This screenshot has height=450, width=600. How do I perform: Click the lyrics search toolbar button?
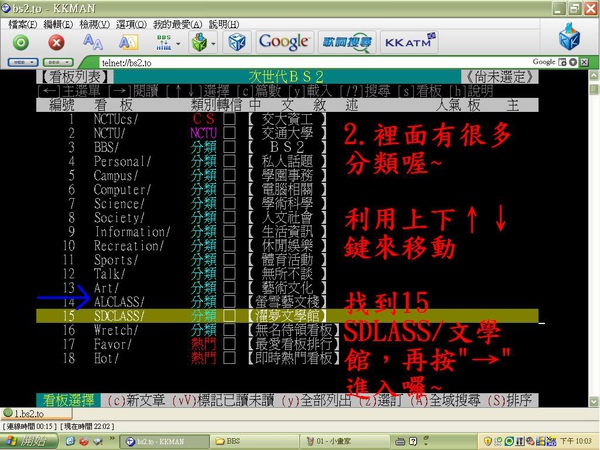point(347,42)
